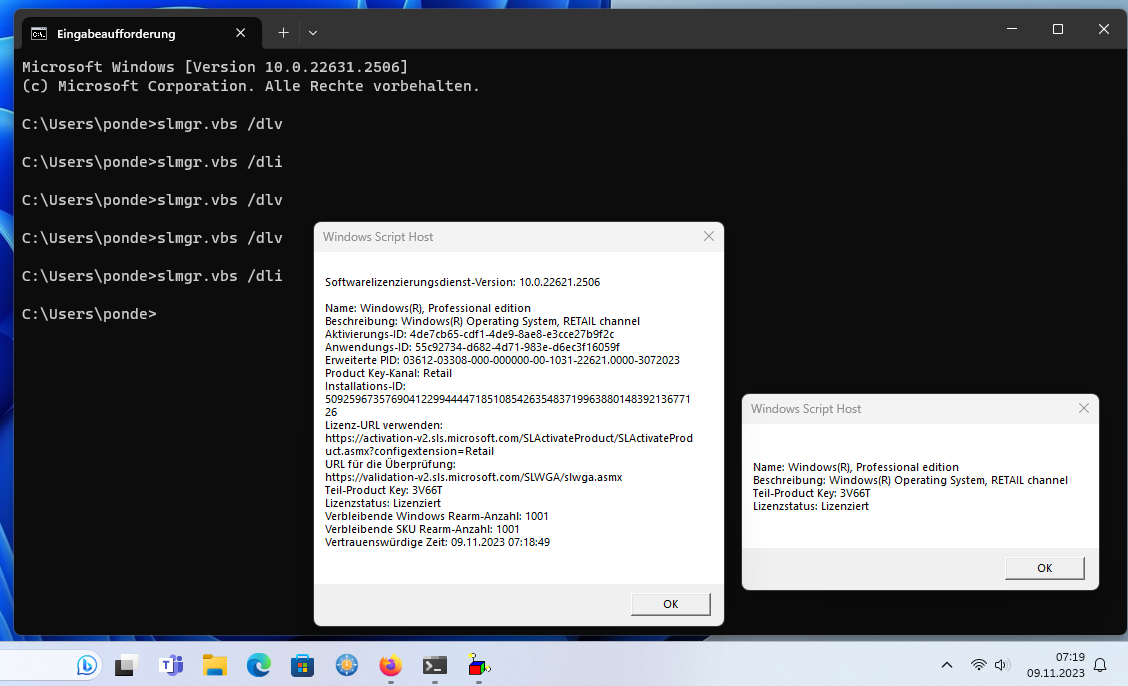Launch Microsoft Teams from the taskbar
The height and width of the screenshot is (686, 1128).
(x=171, y=665)
